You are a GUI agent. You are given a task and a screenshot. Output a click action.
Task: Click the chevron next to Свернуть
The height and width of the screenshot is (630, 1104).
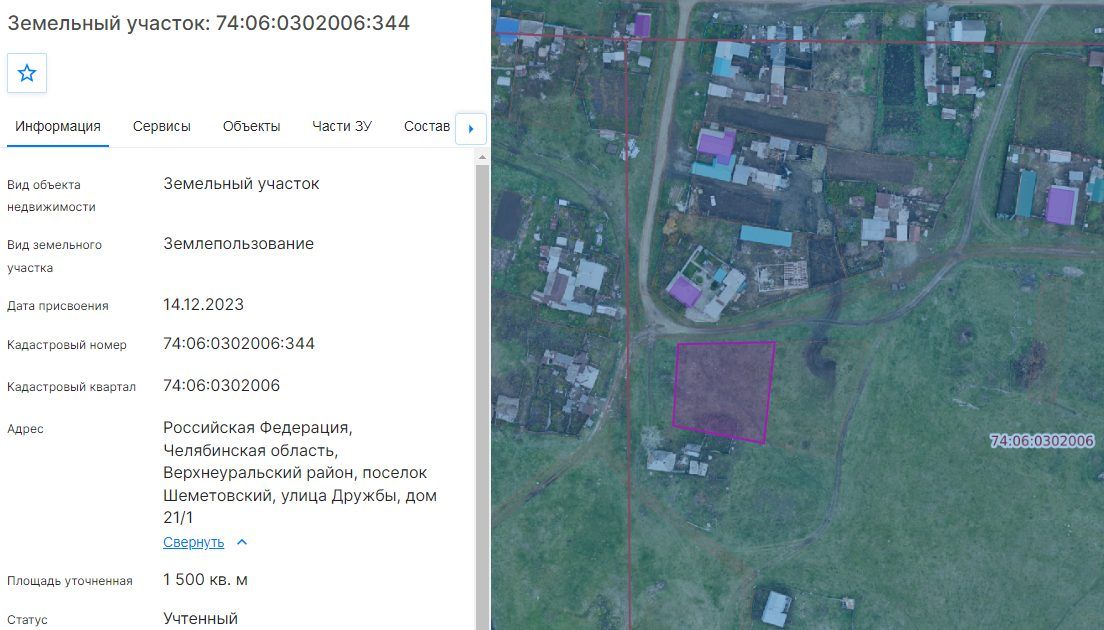242,542
